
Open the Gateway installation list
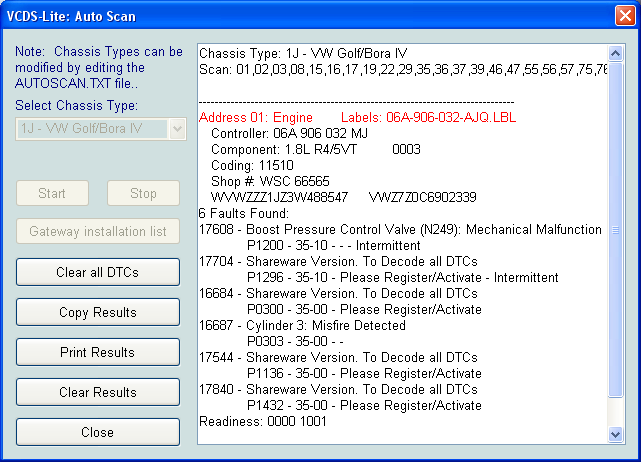(x=98, y=231)
